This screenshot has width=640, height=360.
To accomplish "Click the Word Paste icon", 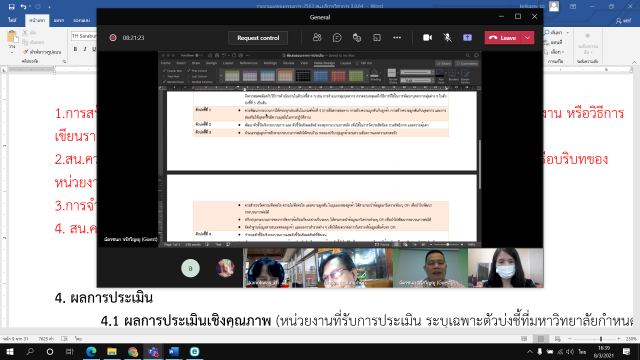I will (x=12, y=37).
